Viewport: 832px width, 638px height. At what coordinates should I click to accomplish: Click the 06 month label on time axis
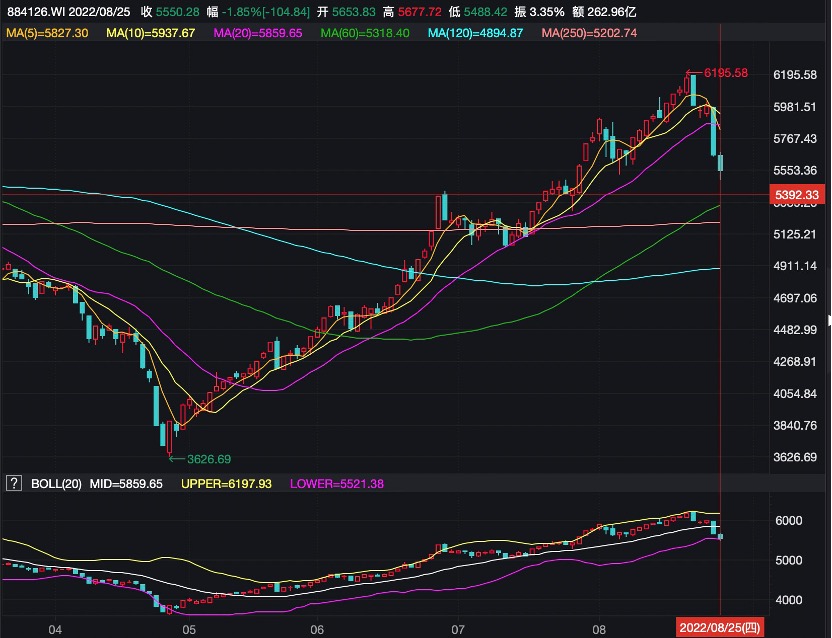tap(318, 630)
